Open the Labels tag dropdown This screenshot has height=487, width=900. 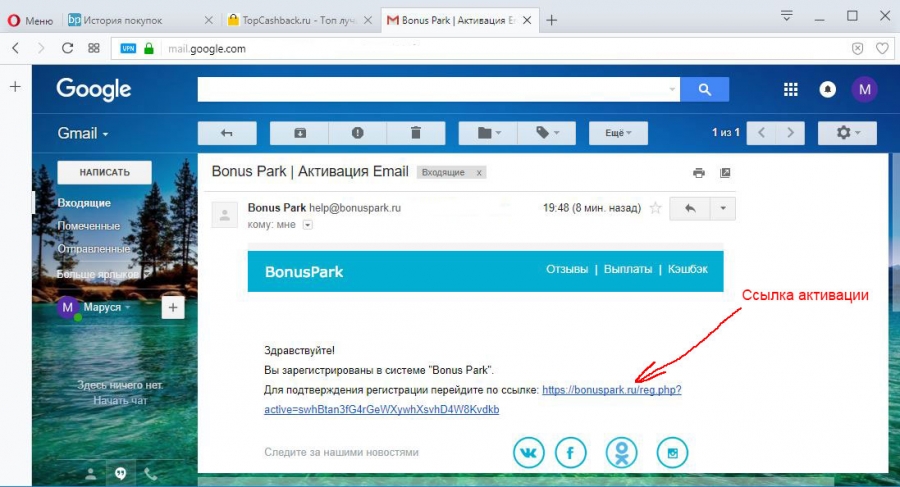[546, 133]
